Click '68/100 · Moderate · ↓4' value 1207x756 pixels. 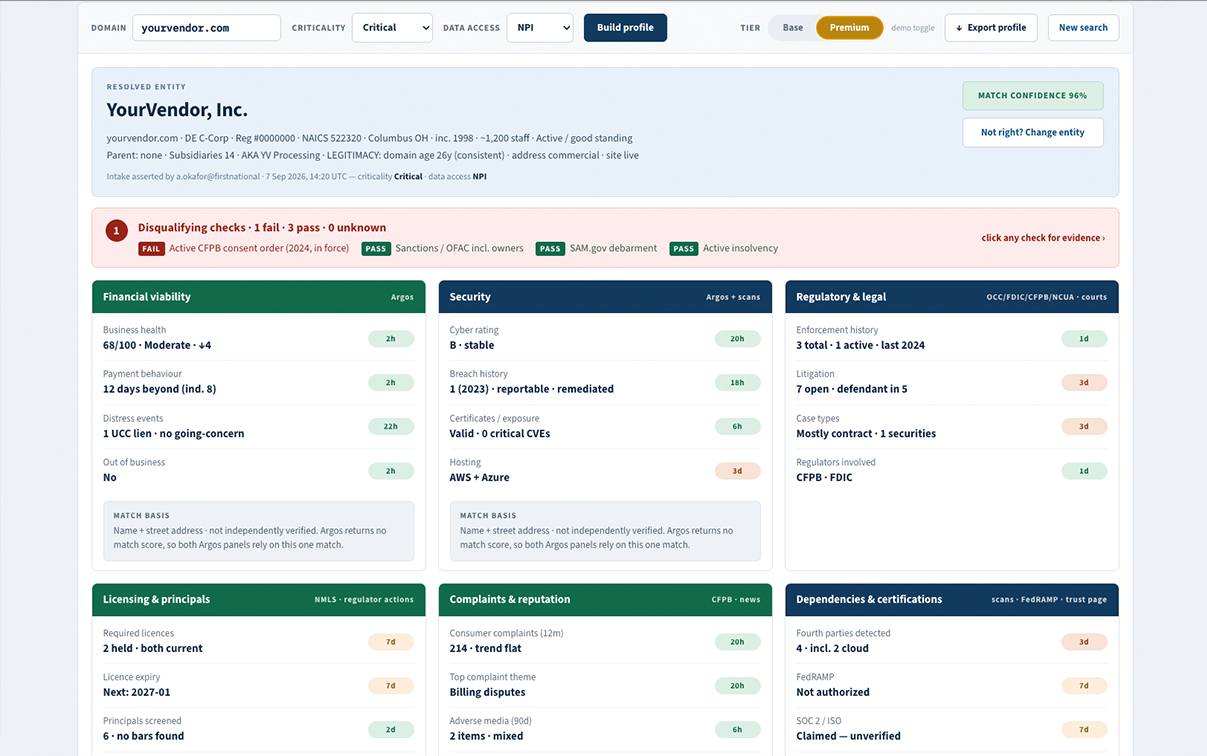click(157, 345)
